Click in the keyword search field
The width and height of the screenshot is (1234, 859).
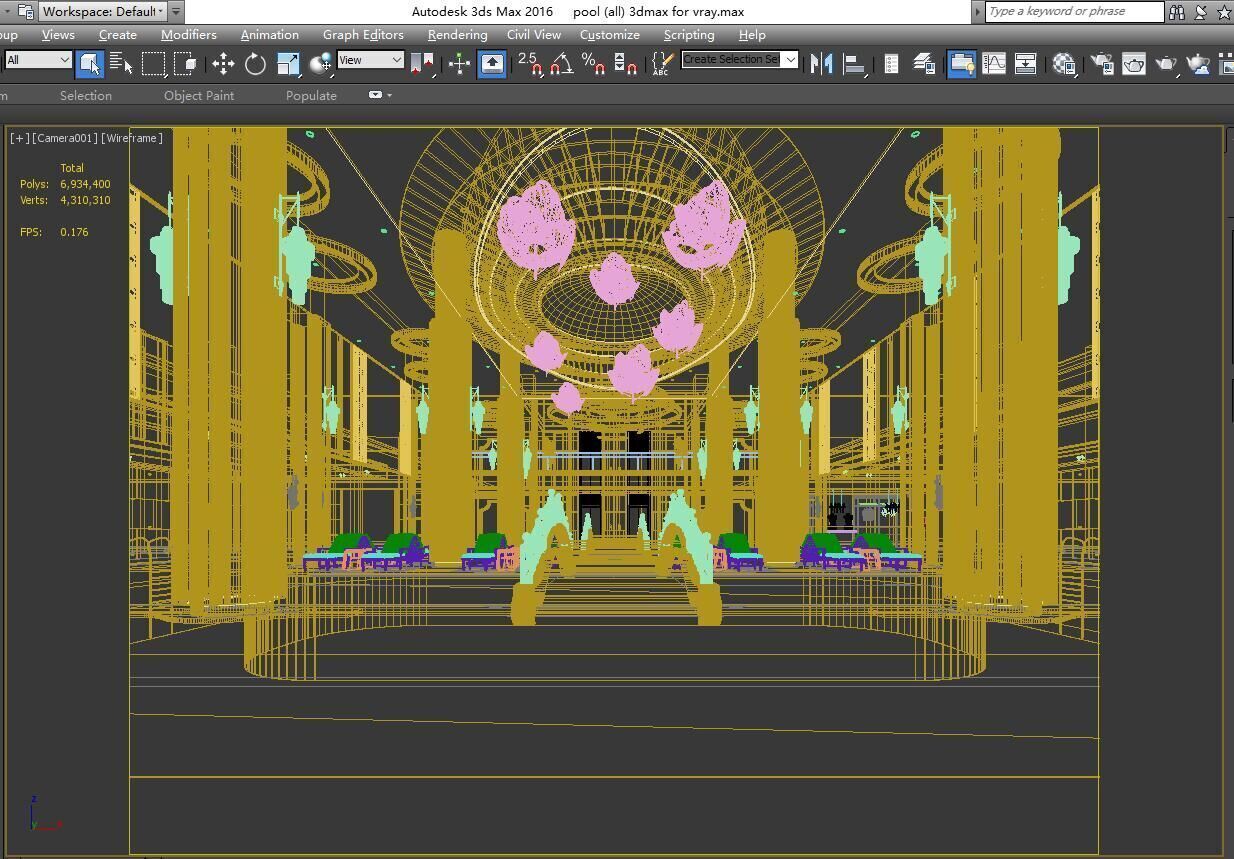point(1074,12)
